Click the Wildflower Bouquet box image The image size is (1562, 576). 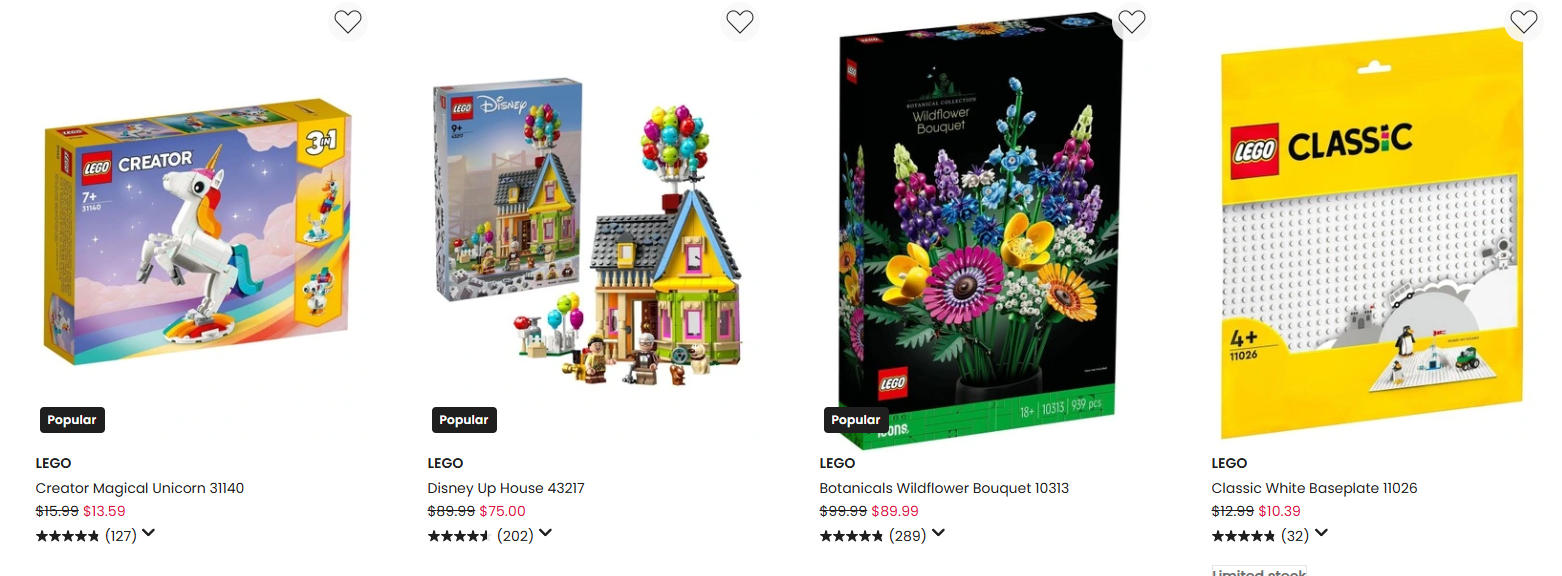[x=979, y=230]
